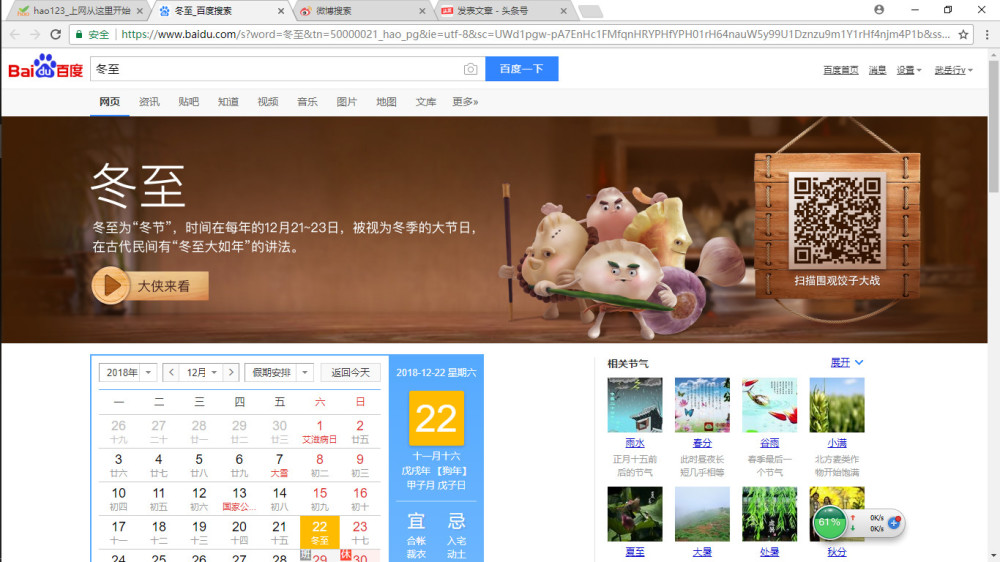
Task: Go to next month arrow
Action: click(x=232, y=372)
